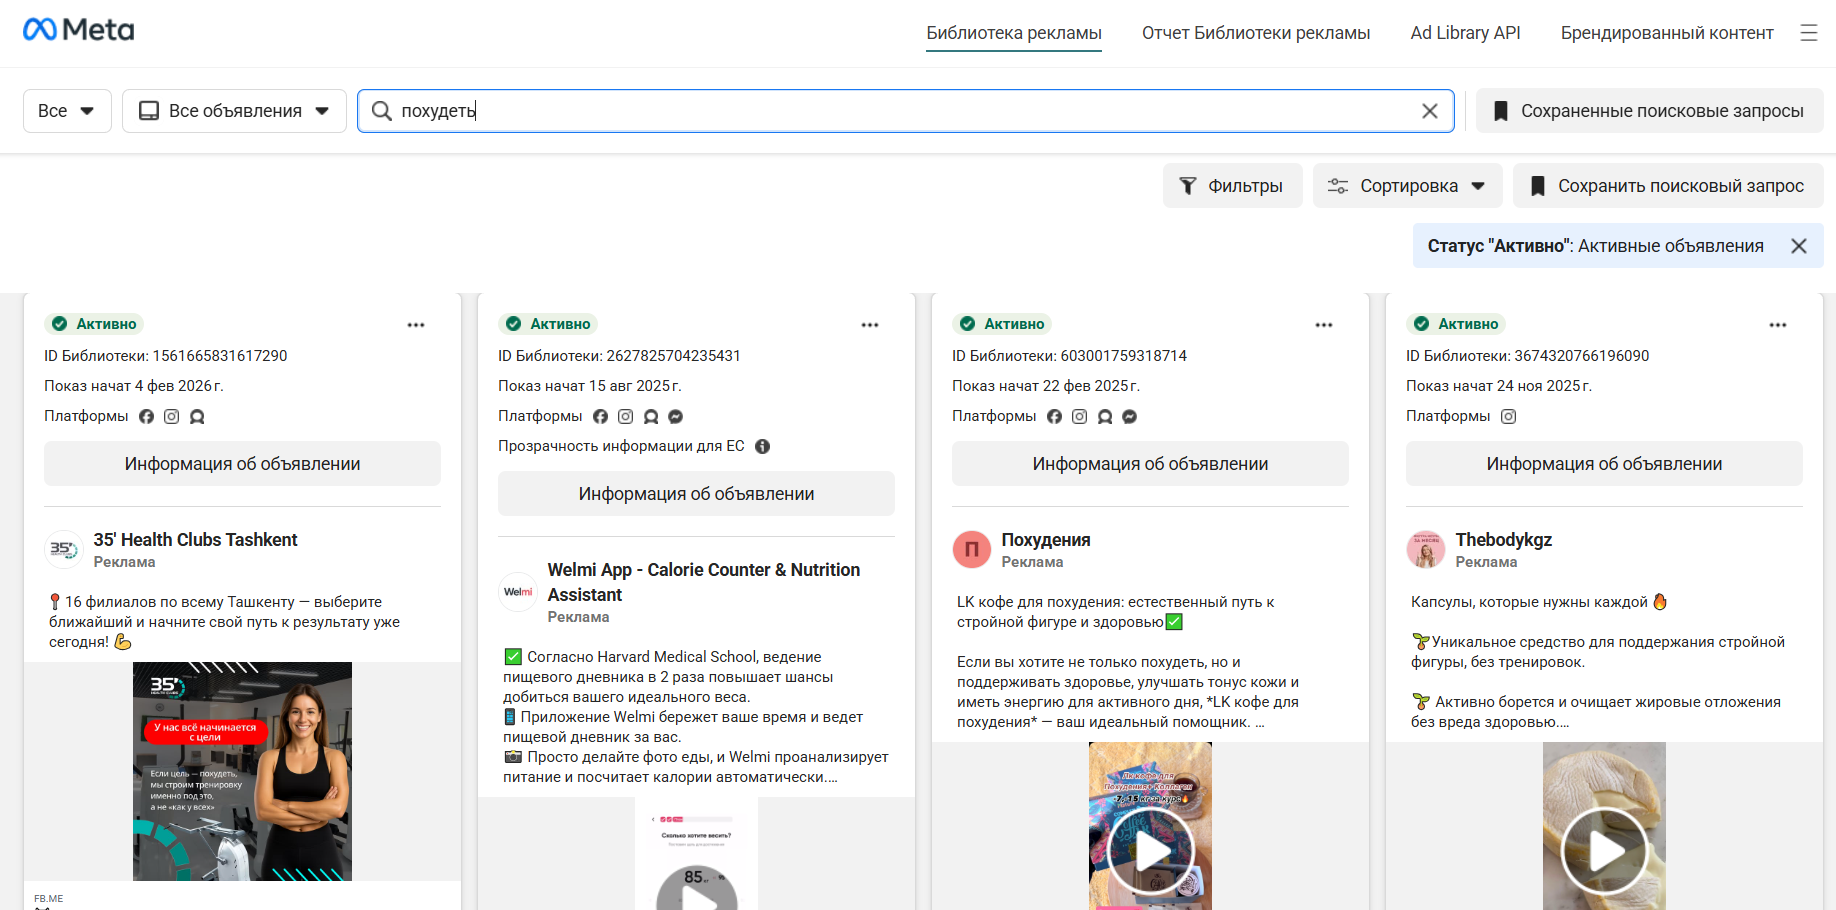
Task: Remove the Активно status filter chip
Action: 1799,245
